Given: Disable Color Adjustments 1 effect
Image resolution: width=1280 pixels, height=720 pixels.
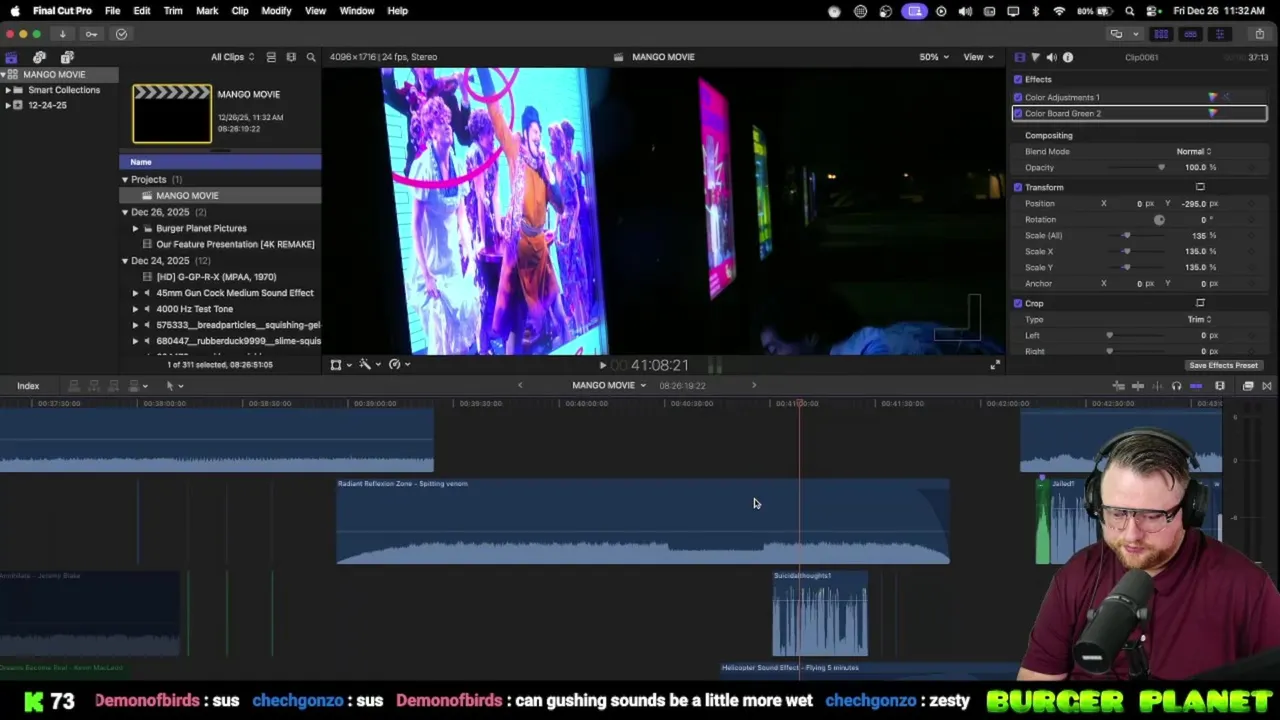Looking at the screenshot, I should (1018, 97).
